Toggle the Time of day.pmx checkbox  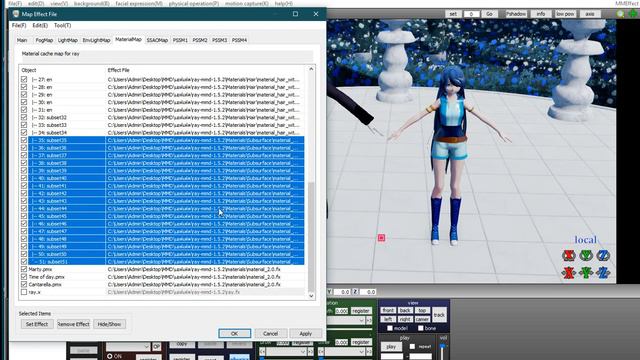(x=24, y=277)
